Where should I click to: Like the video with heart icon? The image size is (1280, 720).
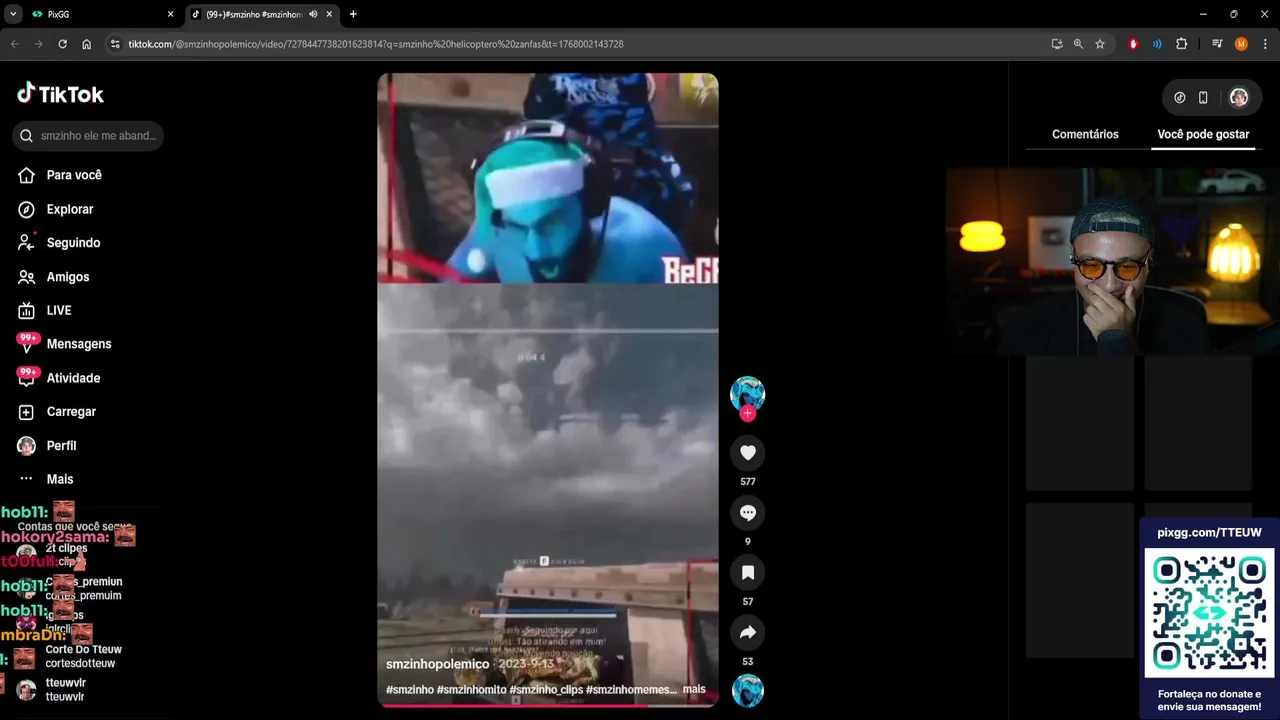coord(747,453)
